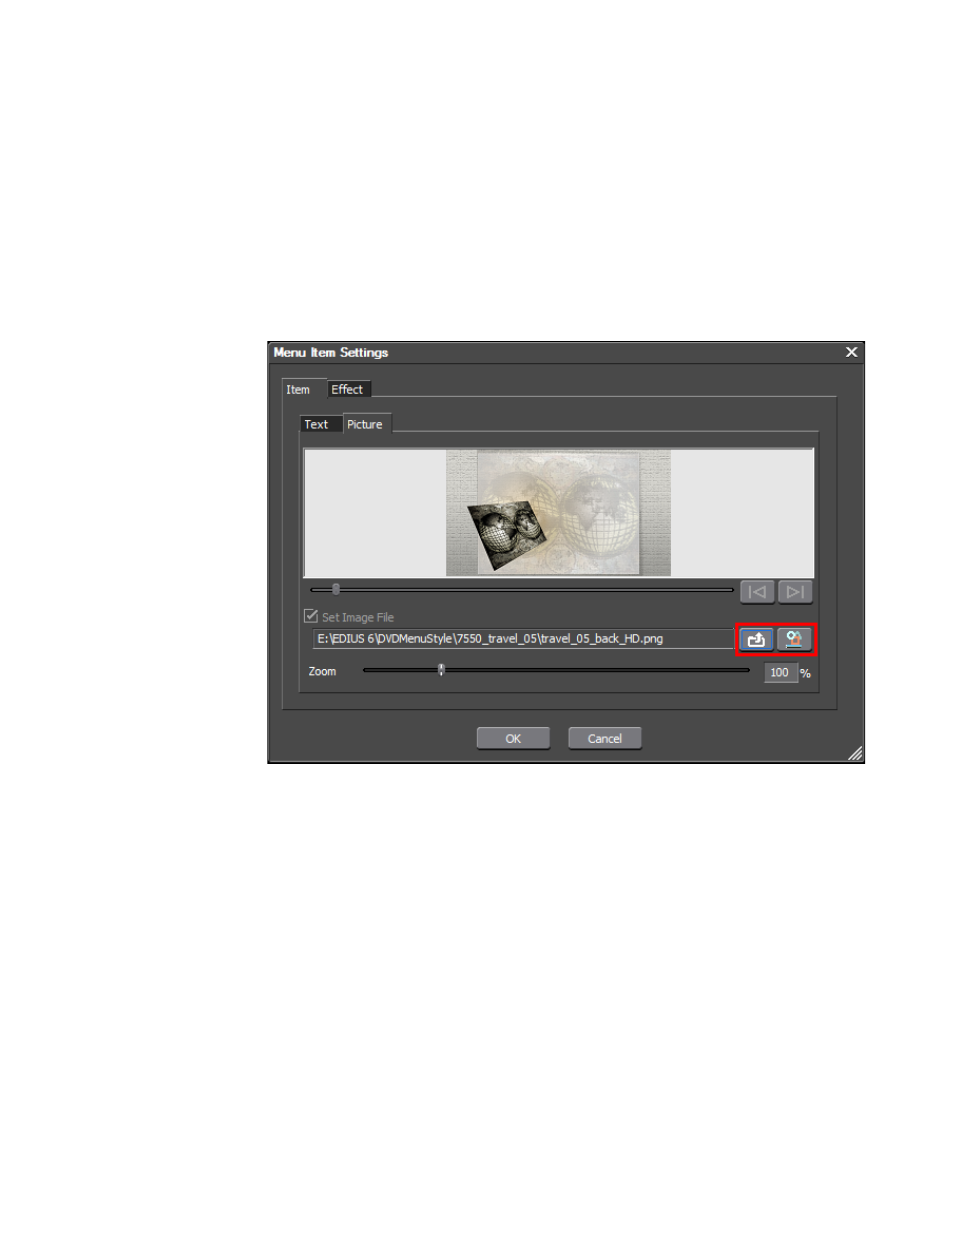Click the Zoom percentage value field
The width and height of the screenshot is (954, 1235).
780,672
